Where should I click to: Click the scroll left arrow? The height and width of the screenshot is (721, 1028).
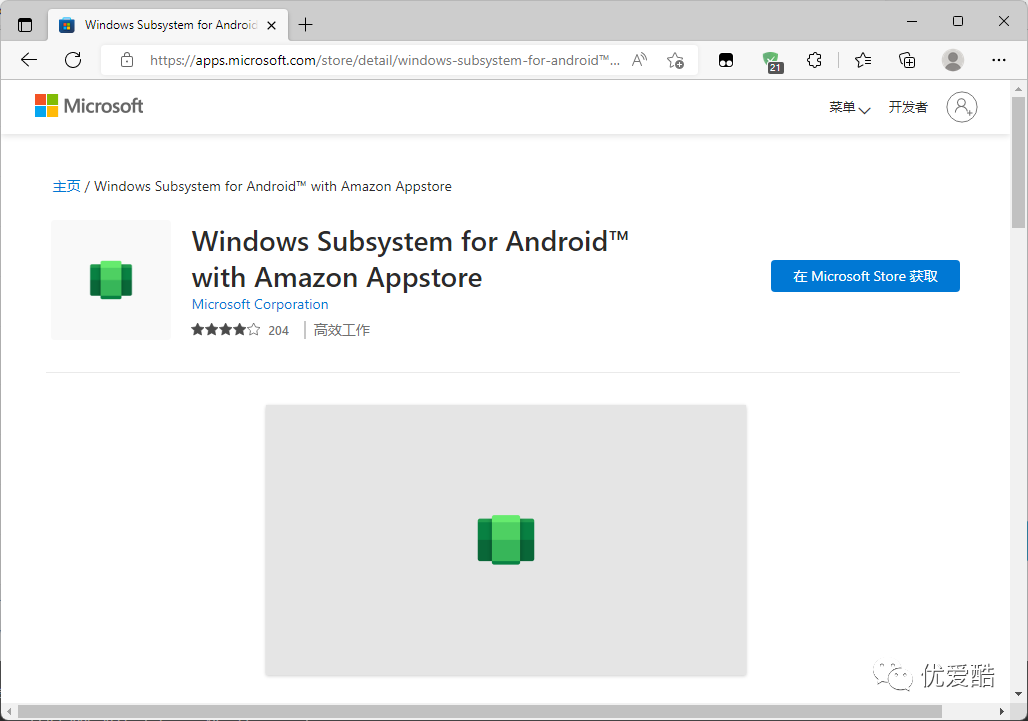point(9,711)
